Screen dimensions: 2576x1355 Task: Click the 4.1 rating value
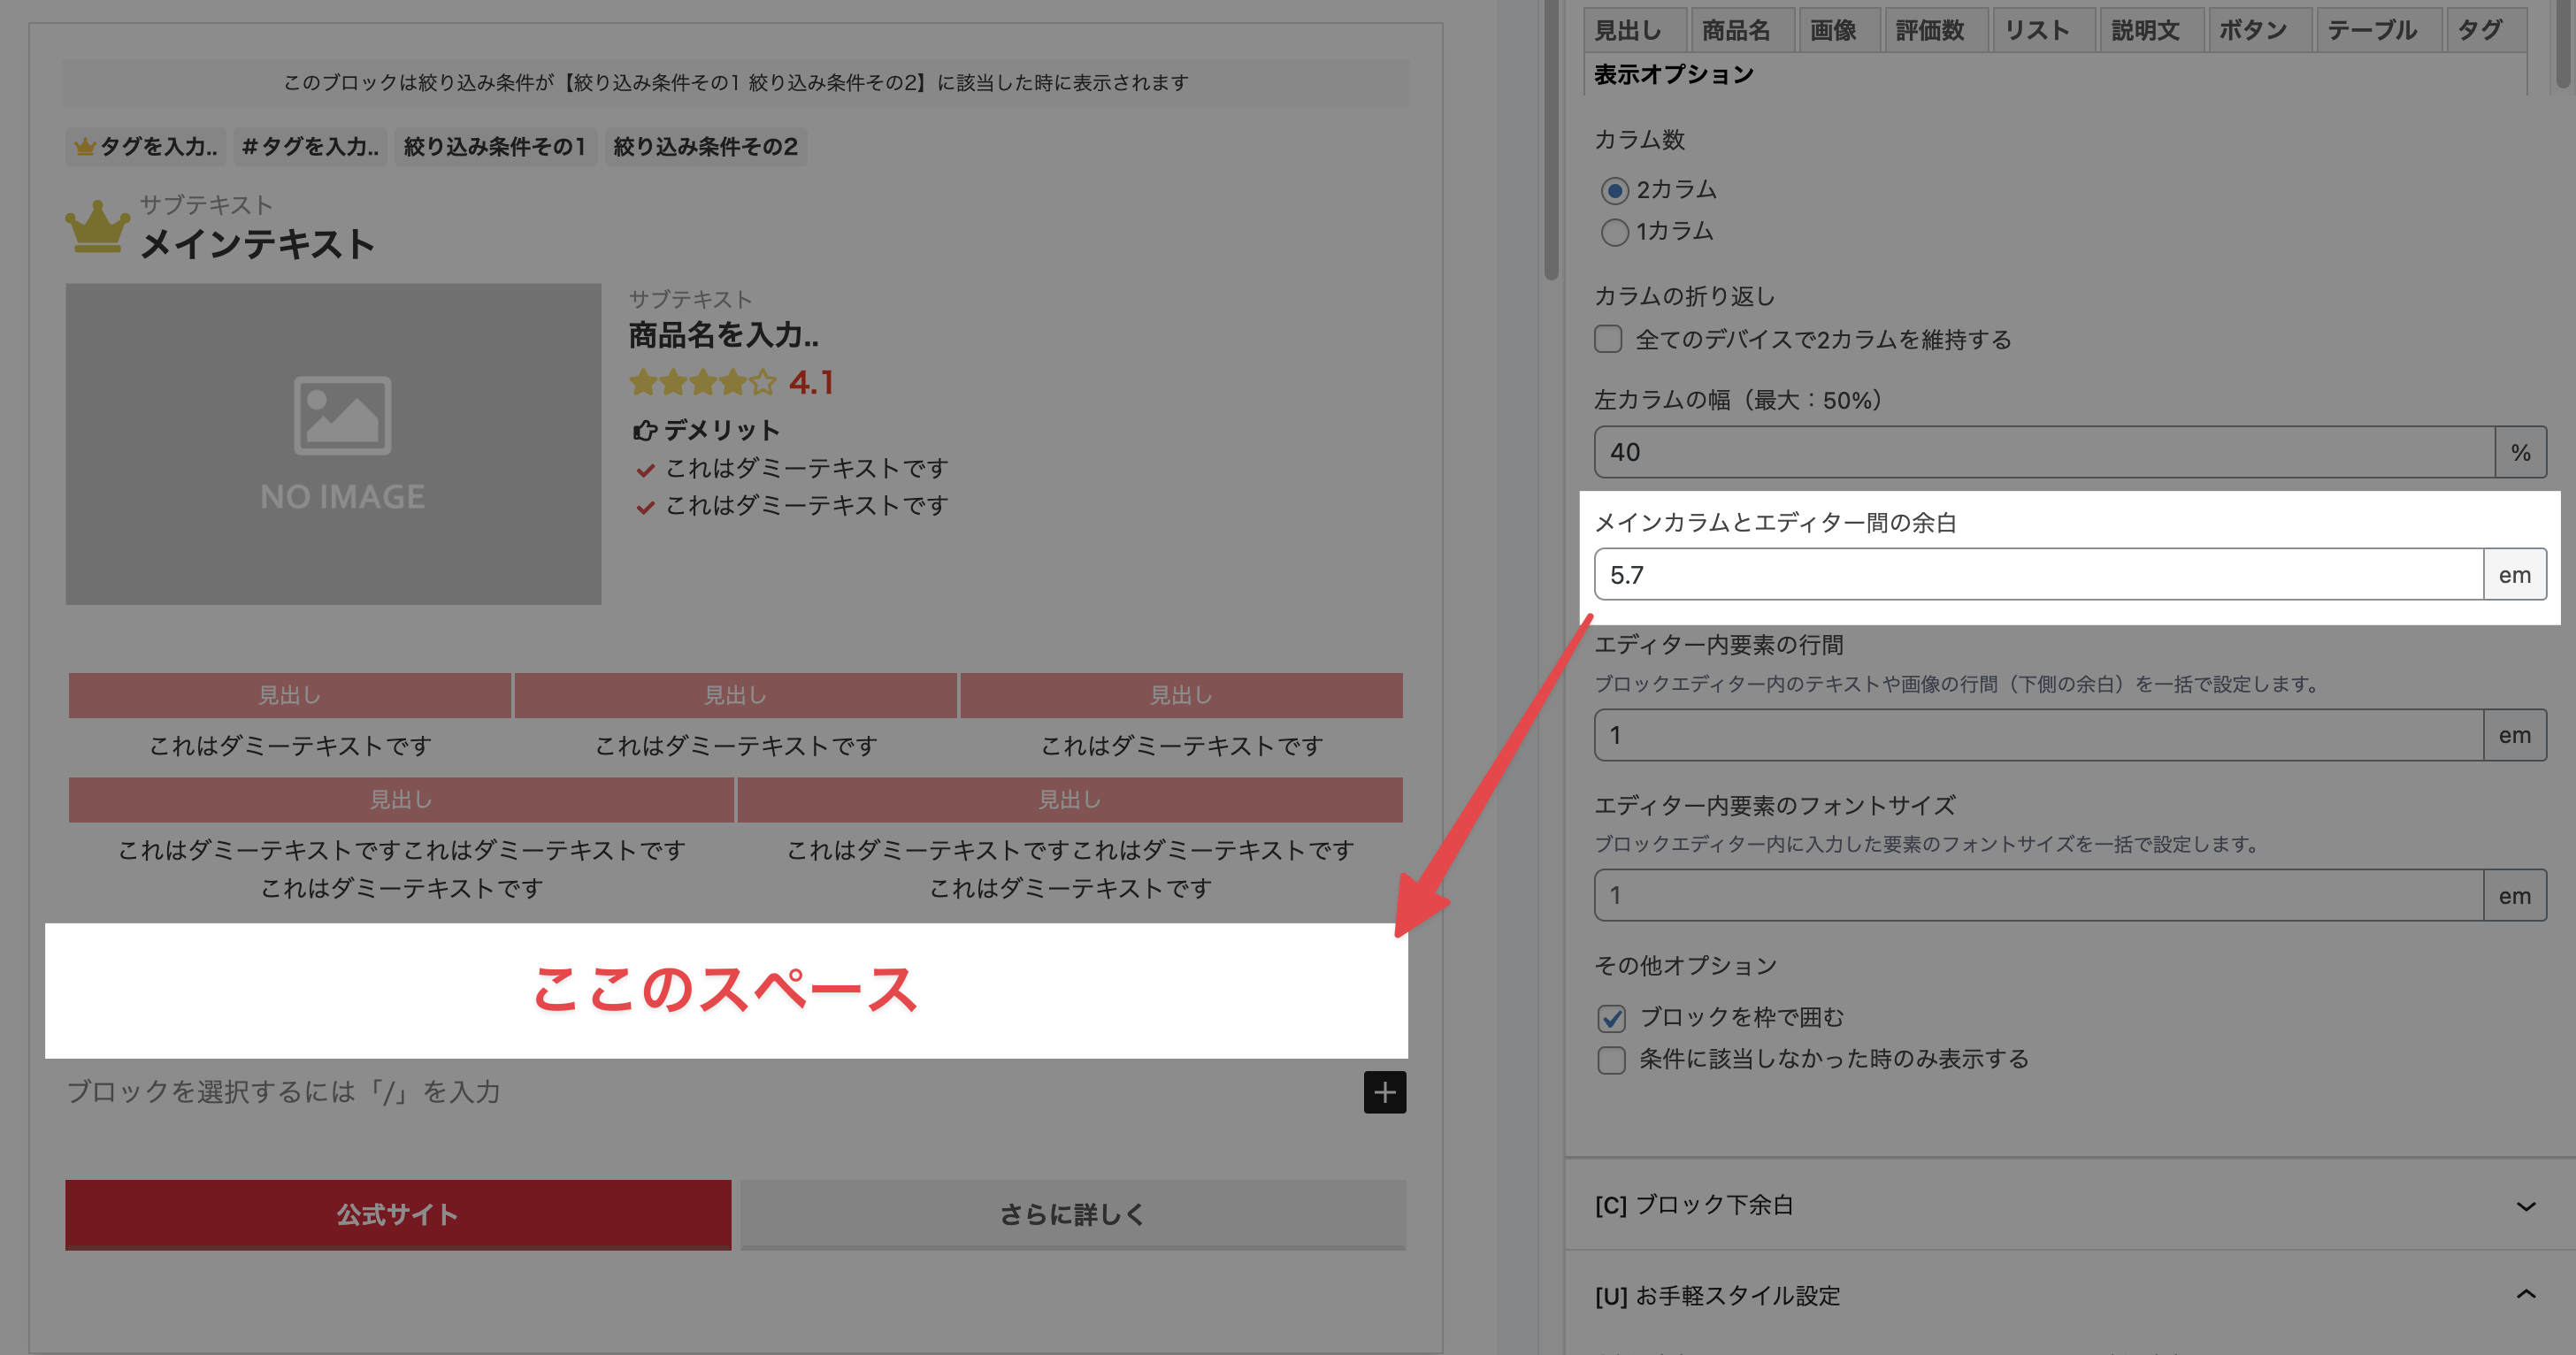tap(811, 382)
